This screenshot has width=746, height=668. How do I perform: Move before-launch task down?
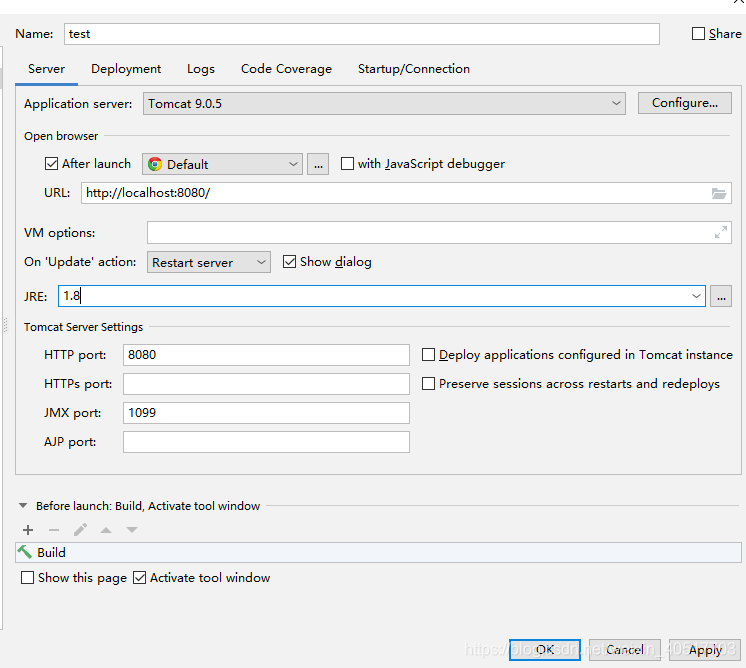coord(132,530)
